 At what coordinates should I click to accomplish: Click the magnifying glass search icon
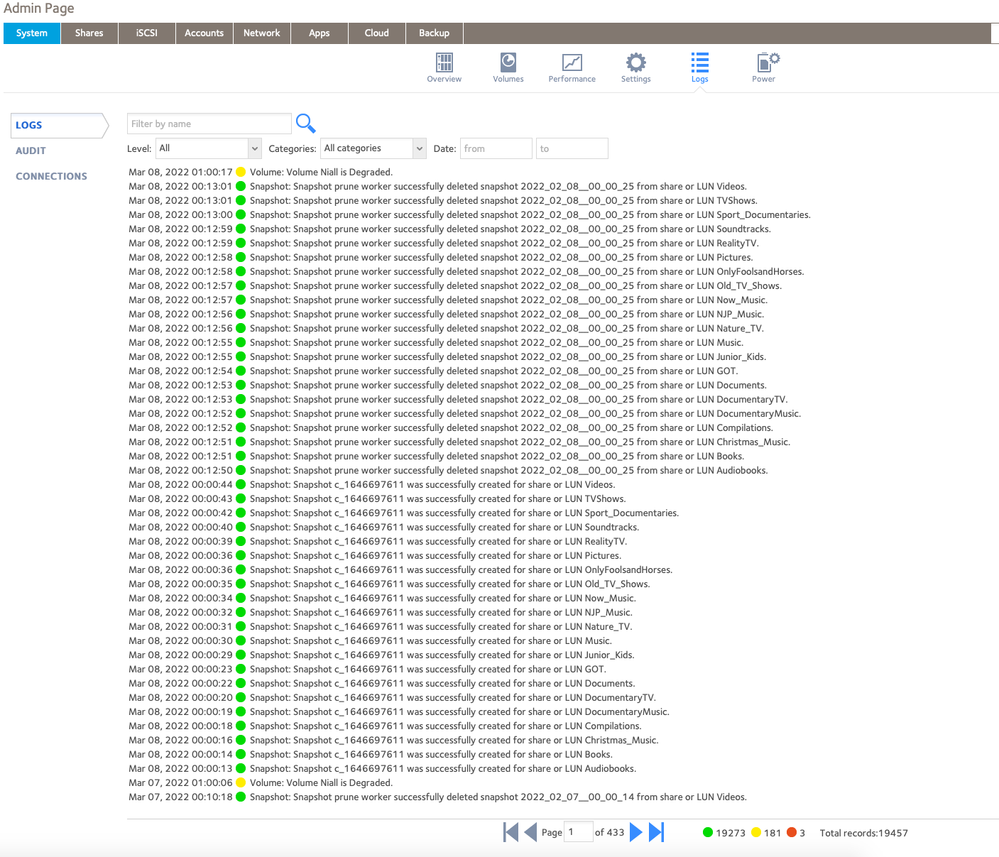(x=305, y=122)
